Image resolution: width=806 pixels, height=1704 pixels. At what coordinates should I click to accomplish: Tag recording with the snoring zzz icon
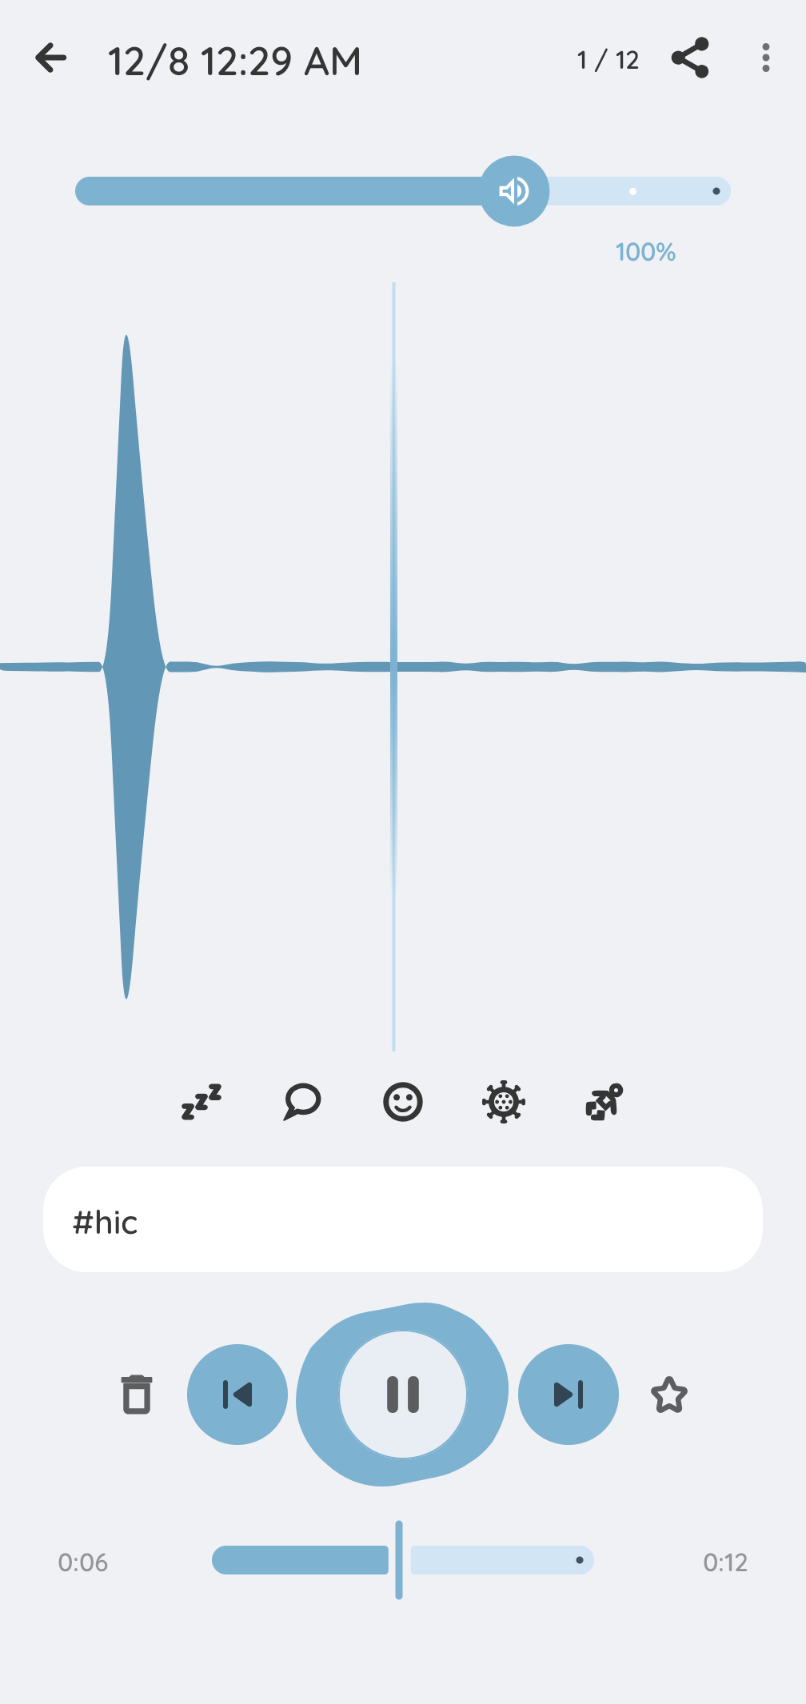201,1102
